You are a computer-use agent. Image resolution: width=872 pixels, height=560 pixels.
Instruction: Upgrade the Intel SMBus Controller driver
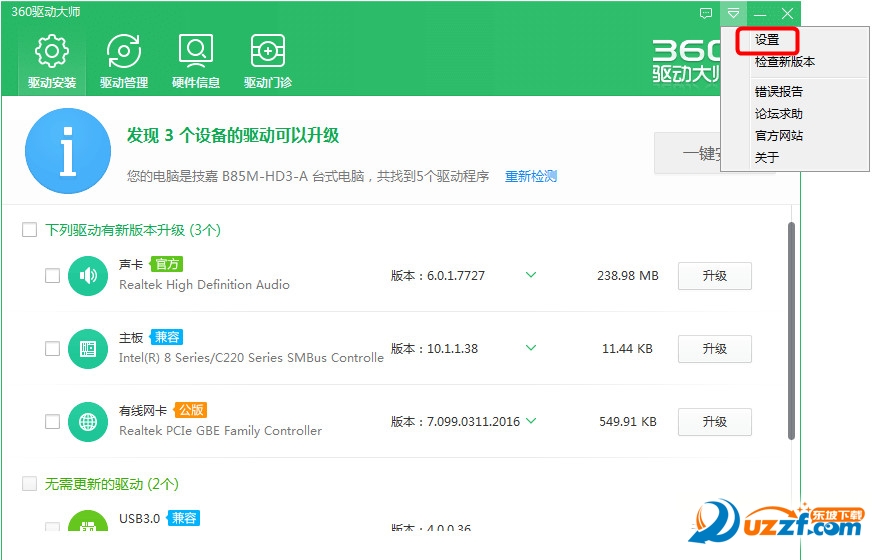tap(715, 349)
